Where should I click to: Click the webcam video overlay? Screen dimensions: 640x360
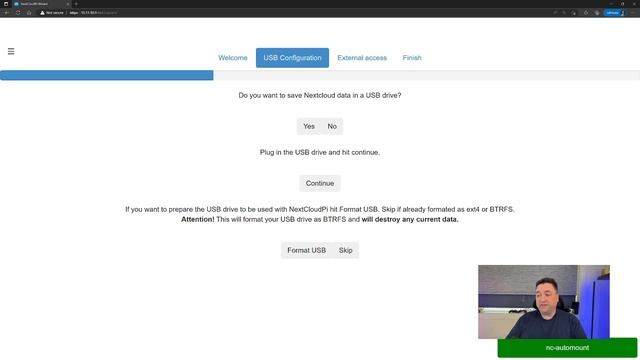544,302
